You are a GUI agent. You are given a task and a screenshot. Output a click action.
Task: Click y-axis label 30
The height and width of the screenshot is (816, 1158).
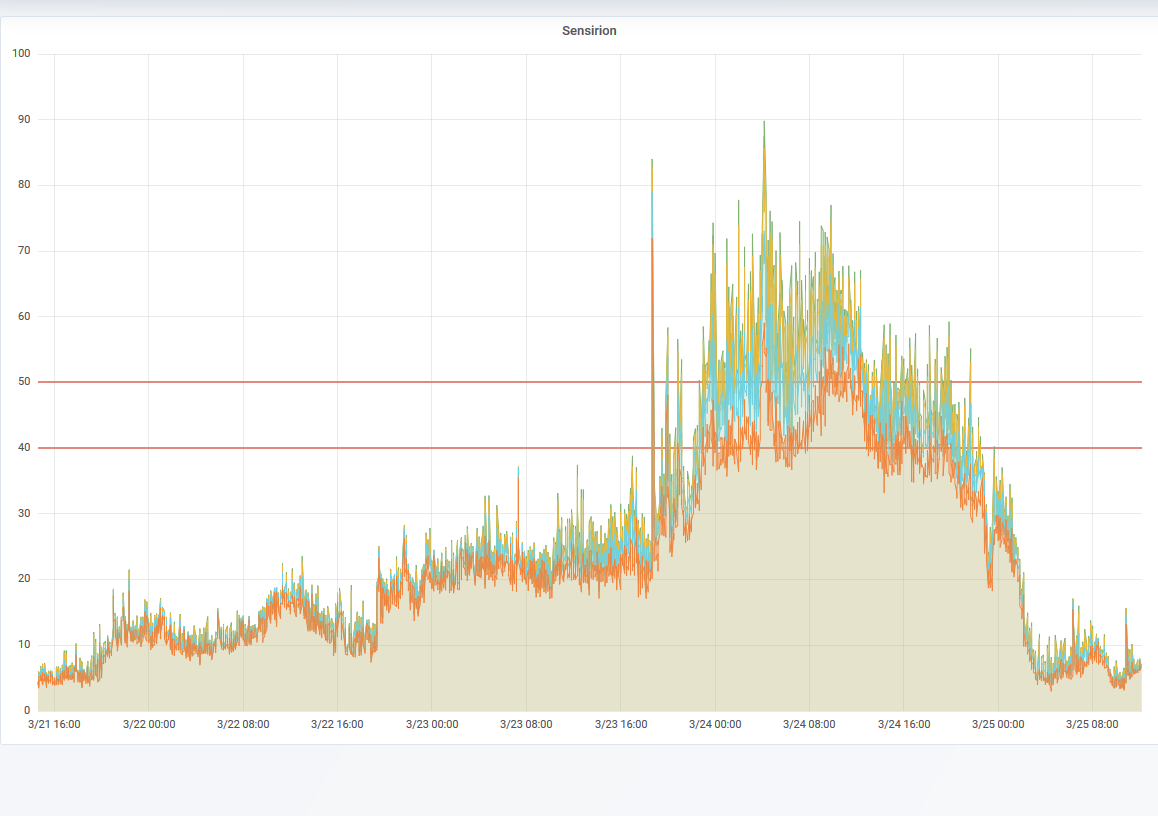tap(24, 512)
